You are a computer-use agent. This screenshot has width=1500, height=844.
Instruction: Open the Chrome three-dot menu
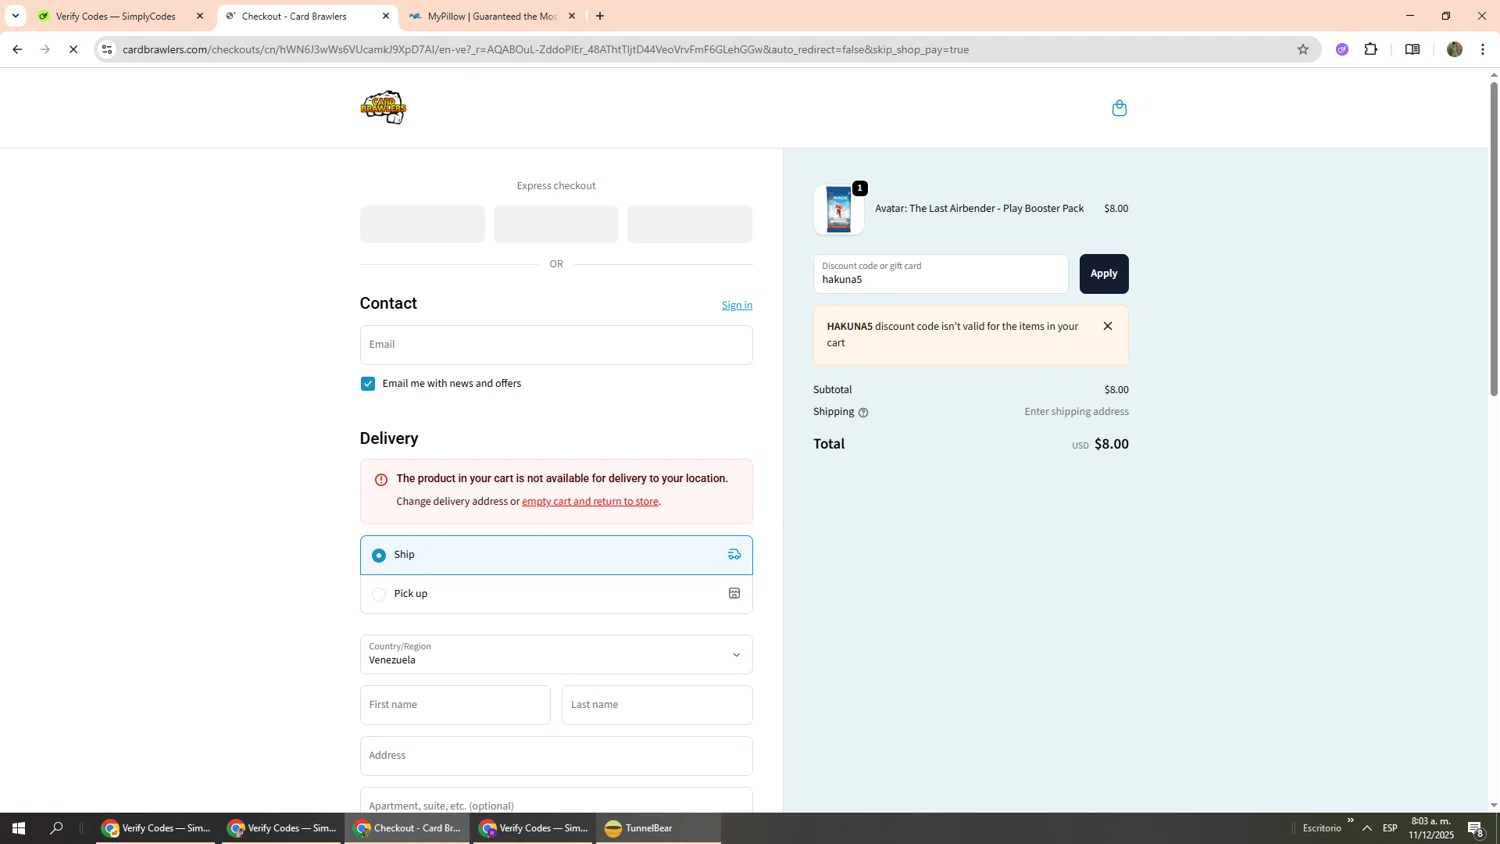[x=1483, y=49]
